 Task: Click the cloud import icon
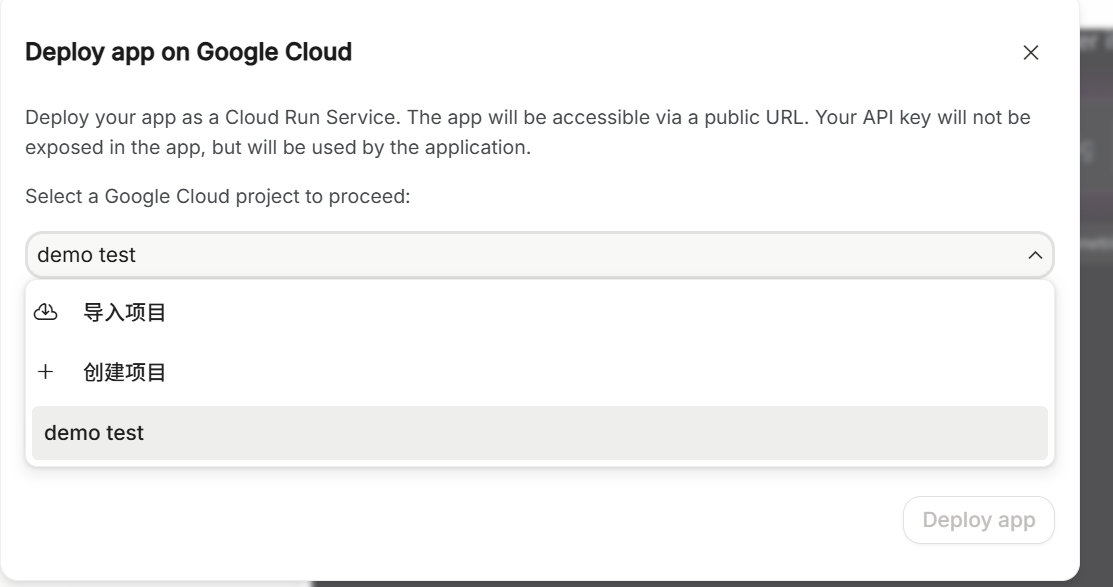46,312
